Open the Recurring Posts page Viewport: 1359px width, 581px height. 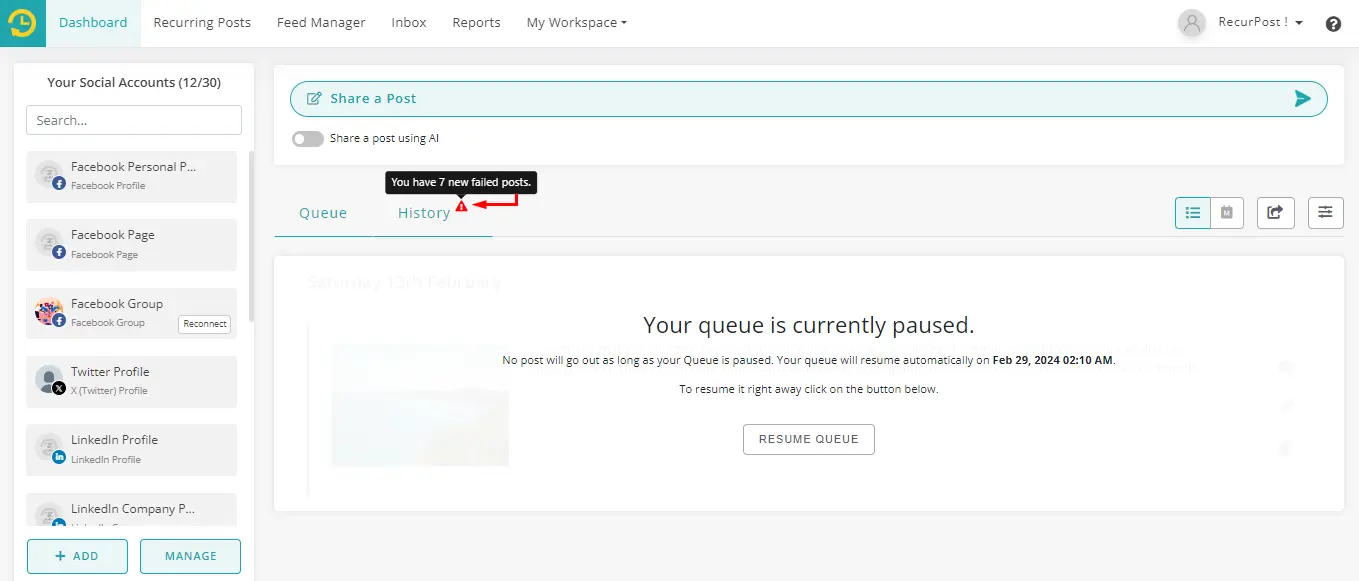(202, 22)
